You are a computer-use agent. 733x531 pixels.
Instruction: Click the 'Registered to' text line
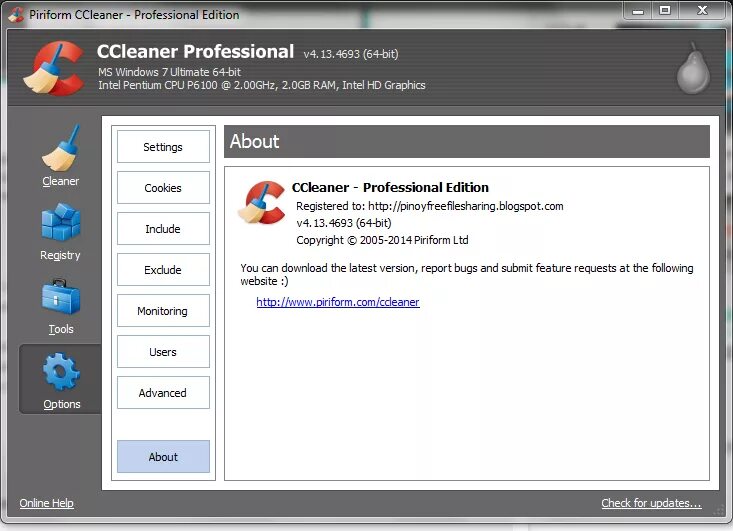coord(430,206)
